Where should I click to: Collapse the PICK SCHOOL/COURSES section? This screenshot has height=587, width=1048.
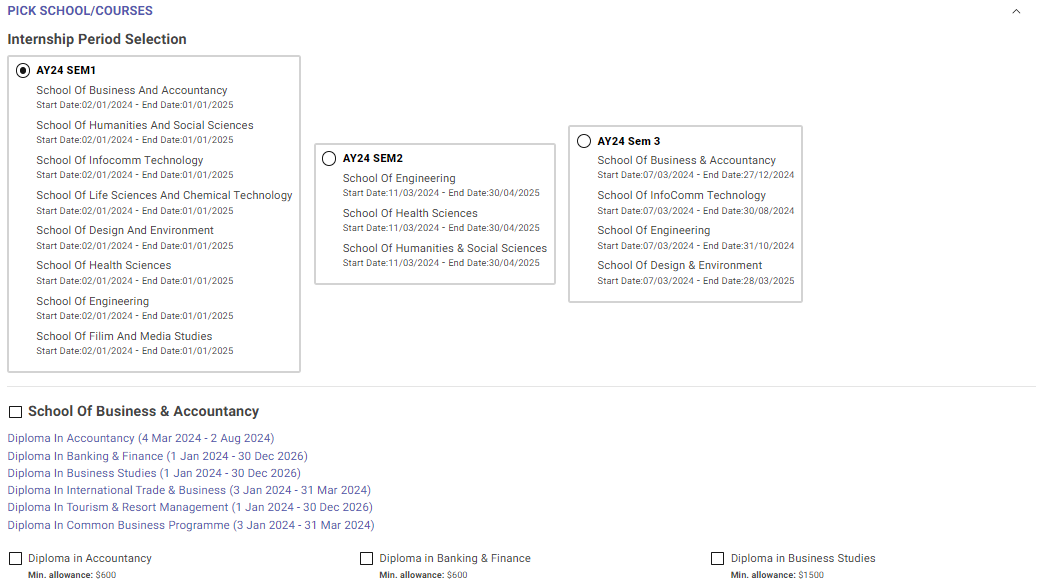pos(1017,11)
